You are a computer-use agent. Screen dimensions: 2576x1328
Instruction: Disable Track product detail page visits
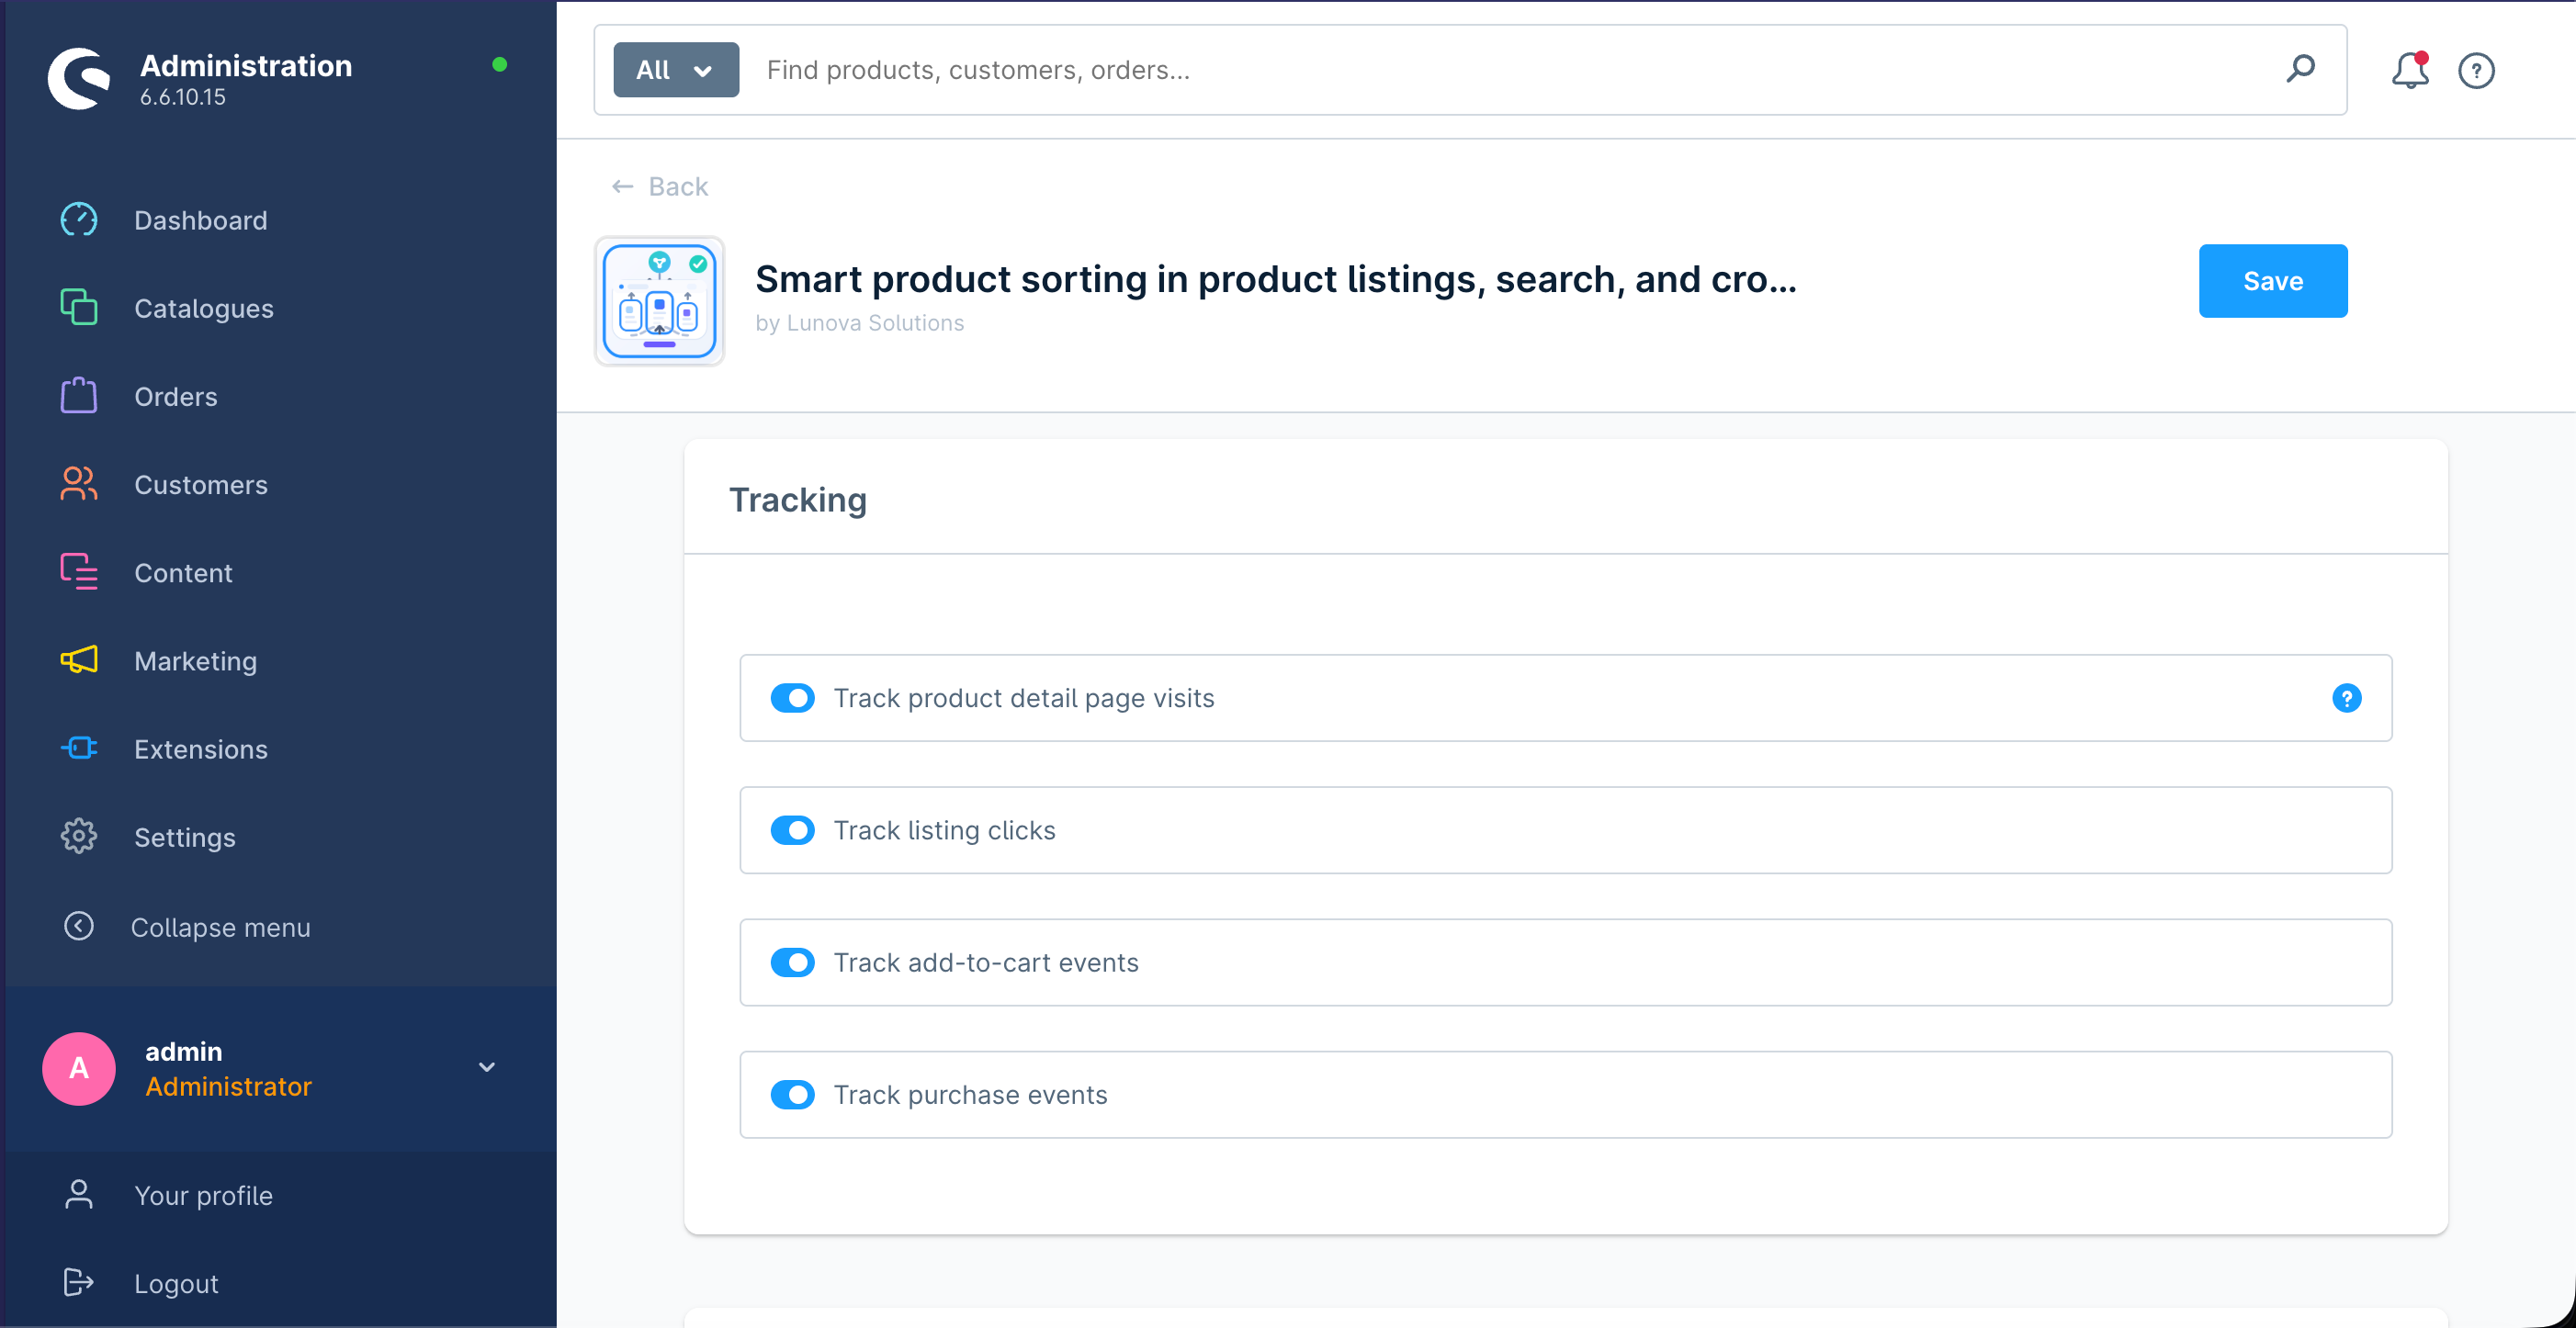pos(792,698)
